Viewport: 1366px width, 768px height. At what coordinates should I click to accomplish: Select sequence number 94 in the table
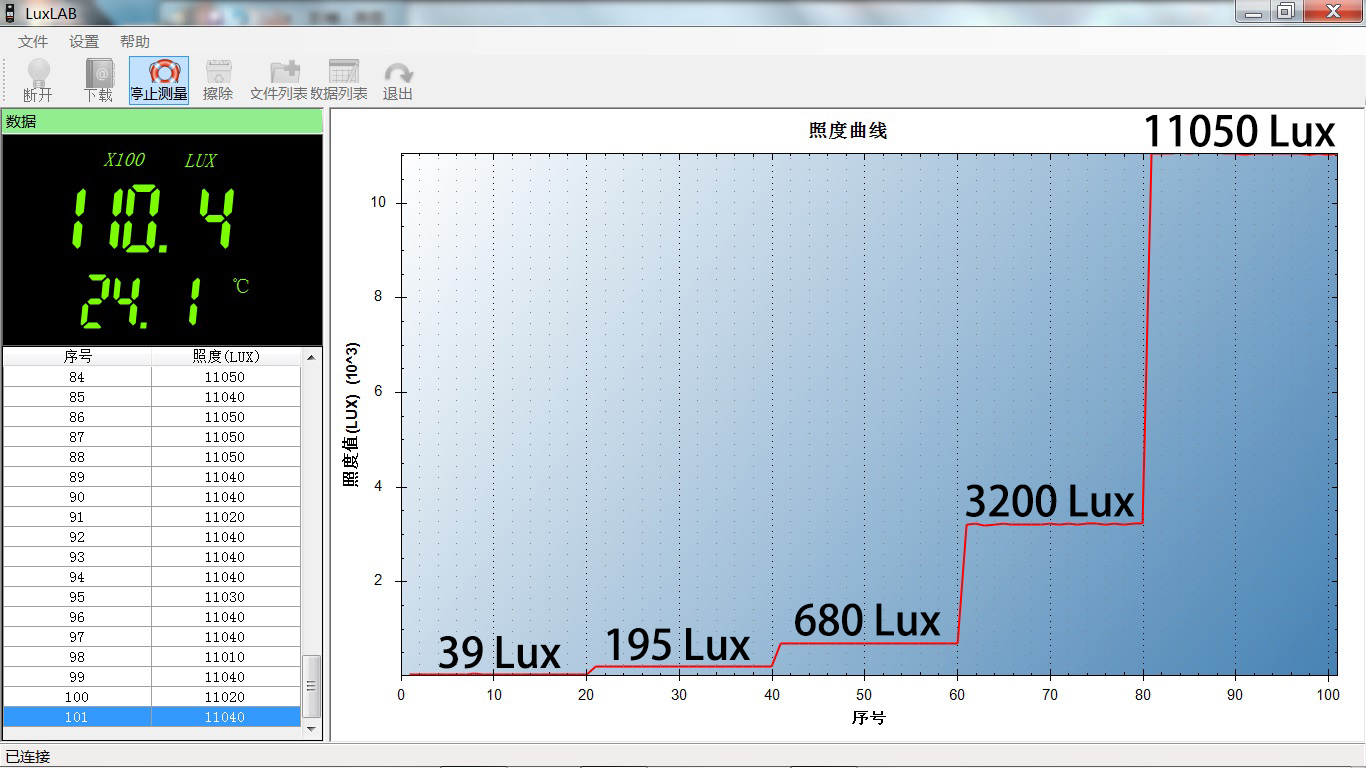[77, 577]
